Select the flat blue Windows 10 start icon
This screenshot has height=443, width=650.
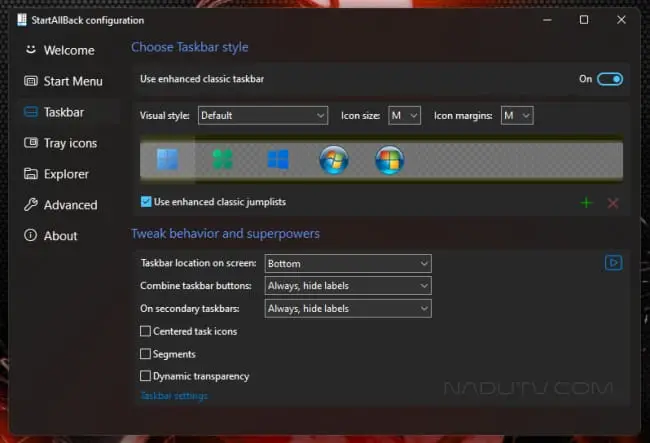point(278,160)
